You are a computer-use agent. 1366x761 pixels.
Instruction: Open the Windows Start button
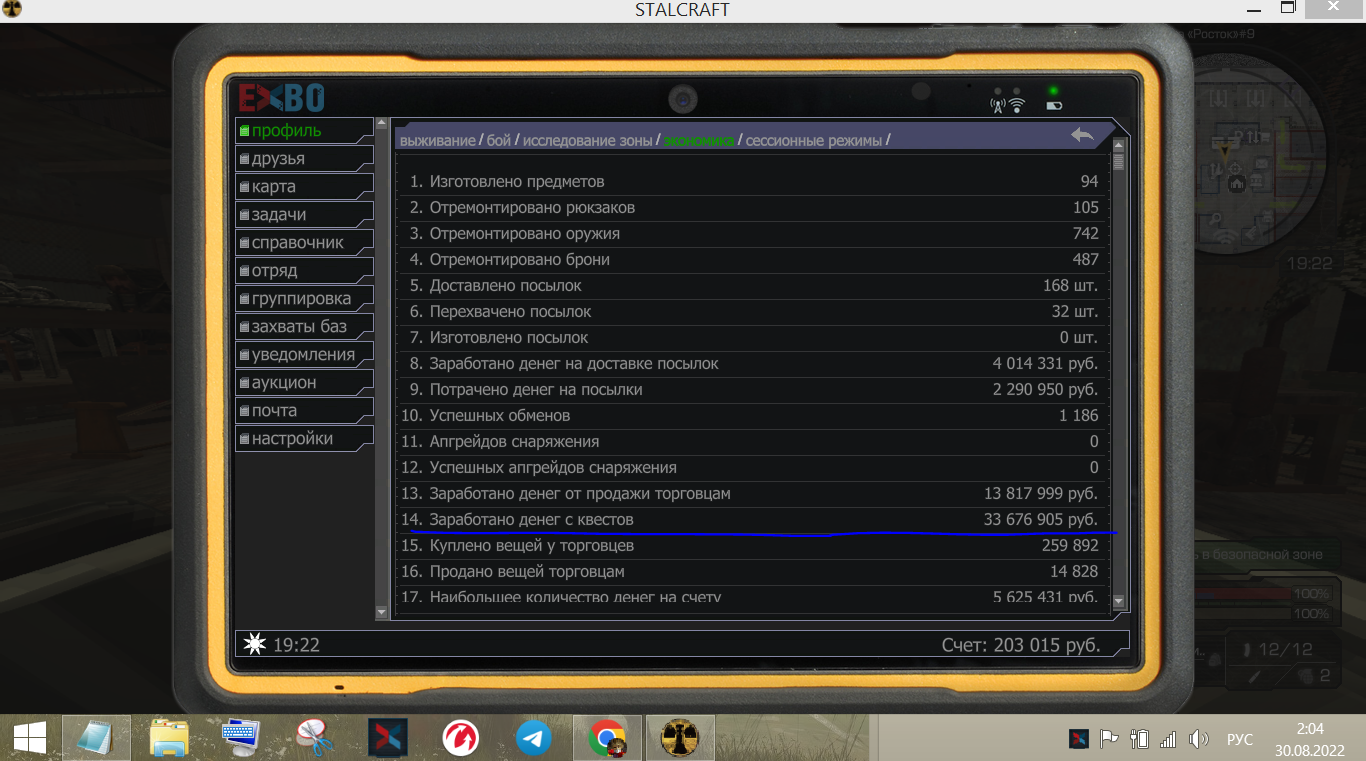[29, 738]
